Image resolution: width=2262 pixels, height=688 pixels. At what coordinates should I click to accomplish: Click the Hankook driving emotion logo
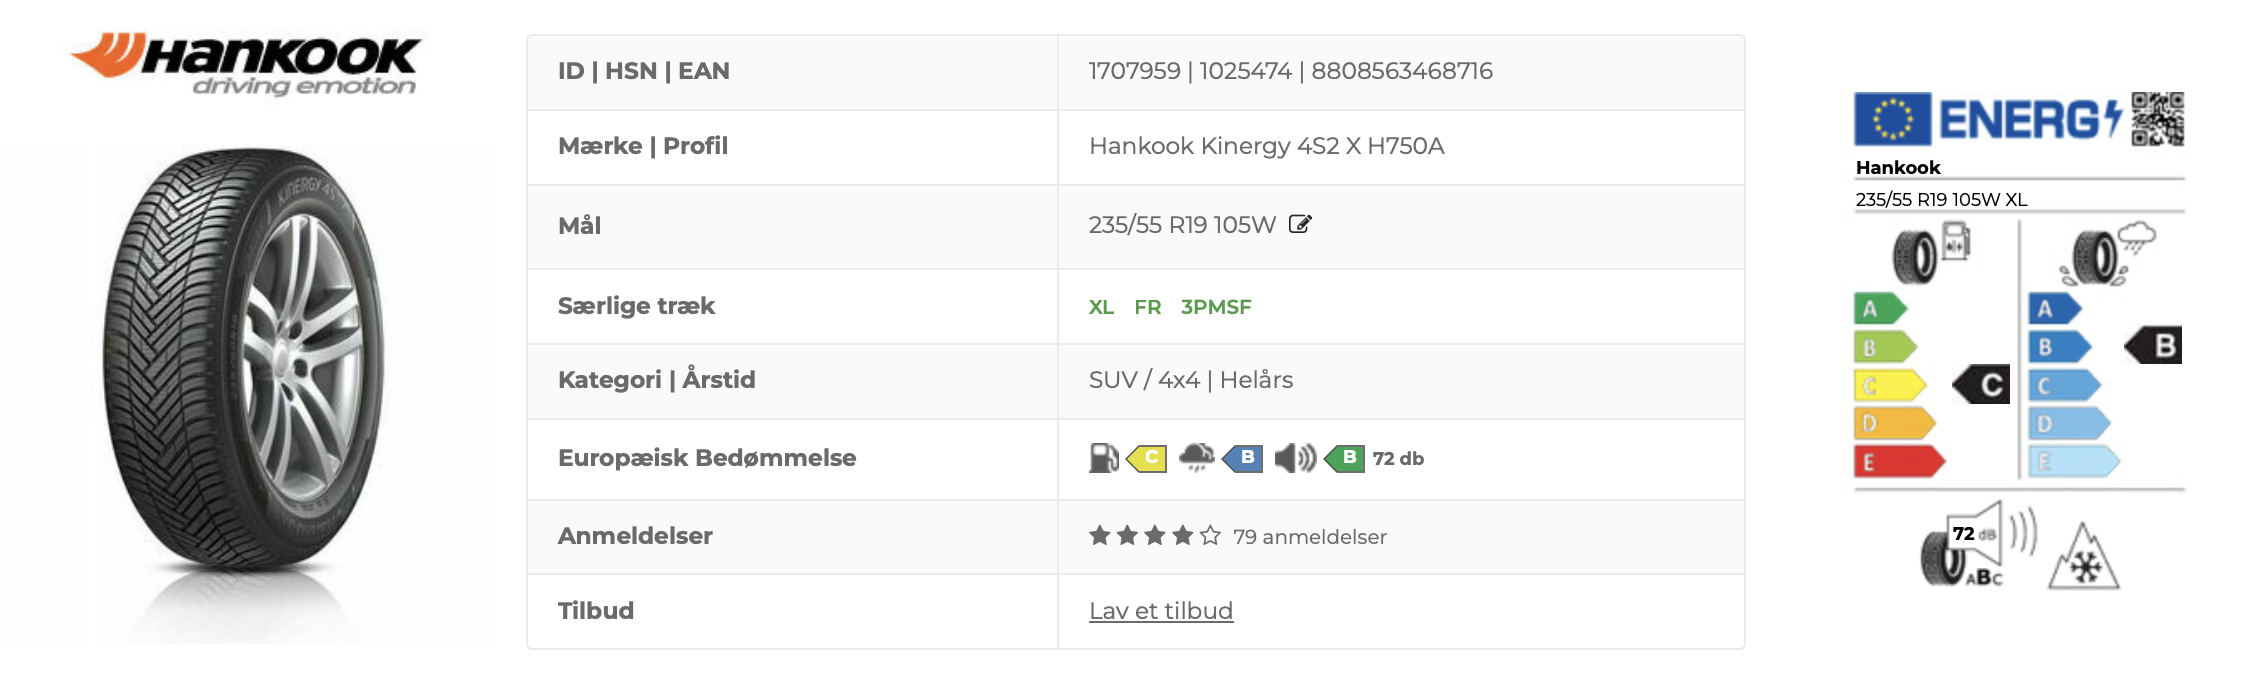point(247,65)
